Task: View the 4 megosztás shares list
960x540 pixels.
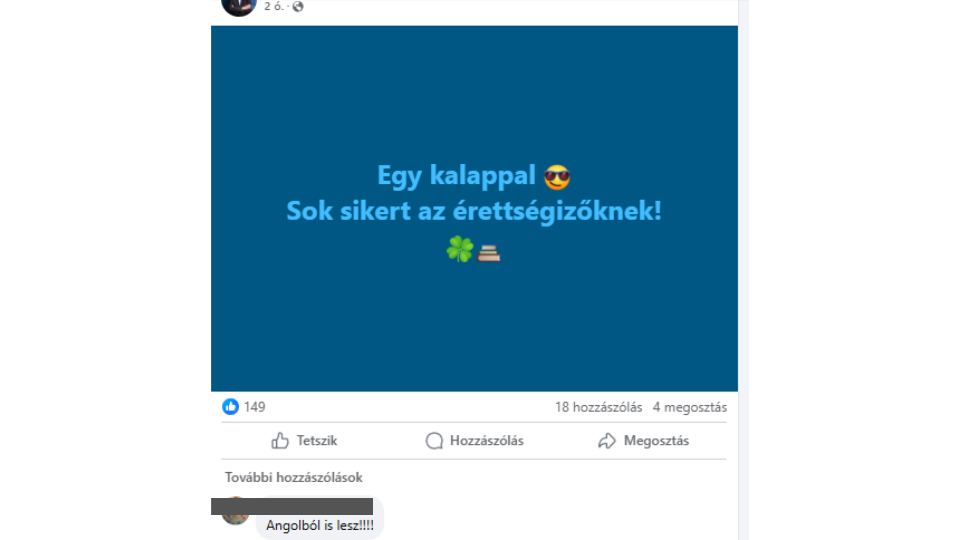Action: 690,407
